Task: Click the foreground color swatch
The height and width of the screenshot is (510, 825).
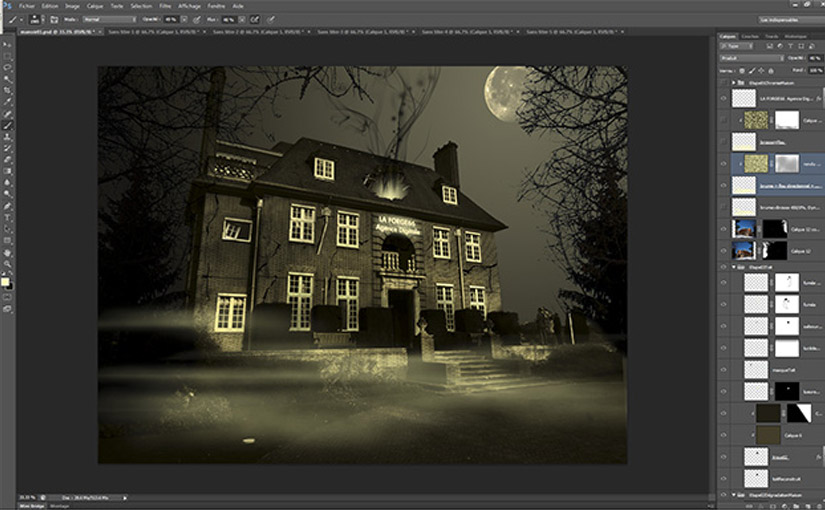Action: (x=5, y=283)
